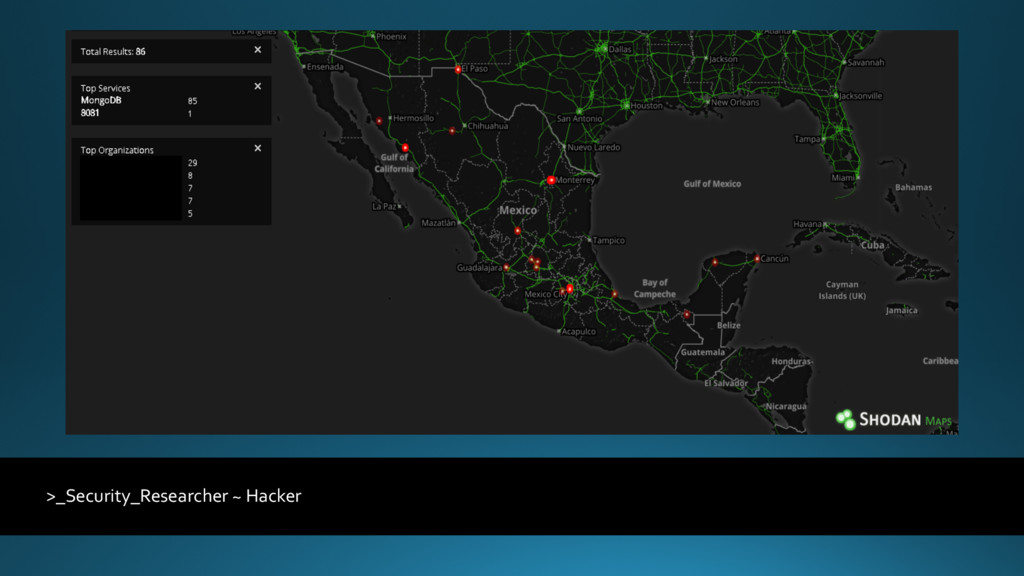
Task: Click the red marker west of Chihuahua
Action: click(x=452, y=131)
